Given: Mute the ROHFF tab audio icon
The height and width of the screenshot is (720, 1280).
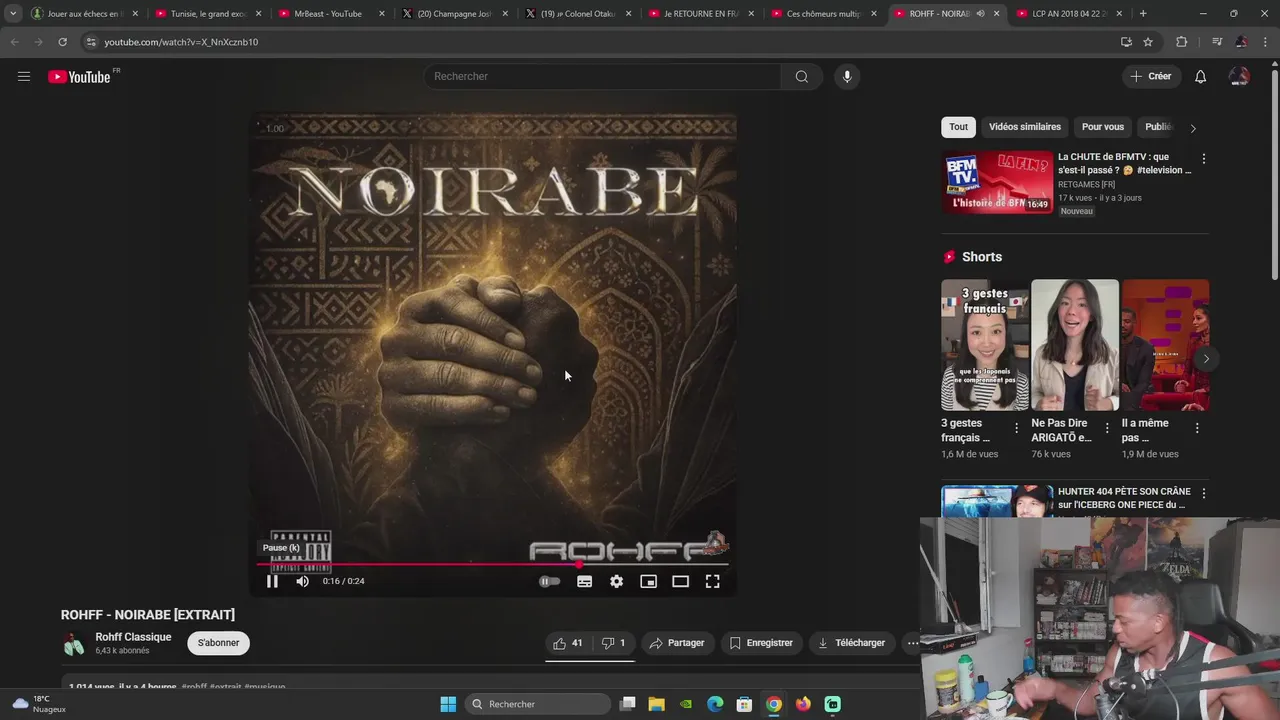Looking at the screenshot, I should click(x=980, y=14).
